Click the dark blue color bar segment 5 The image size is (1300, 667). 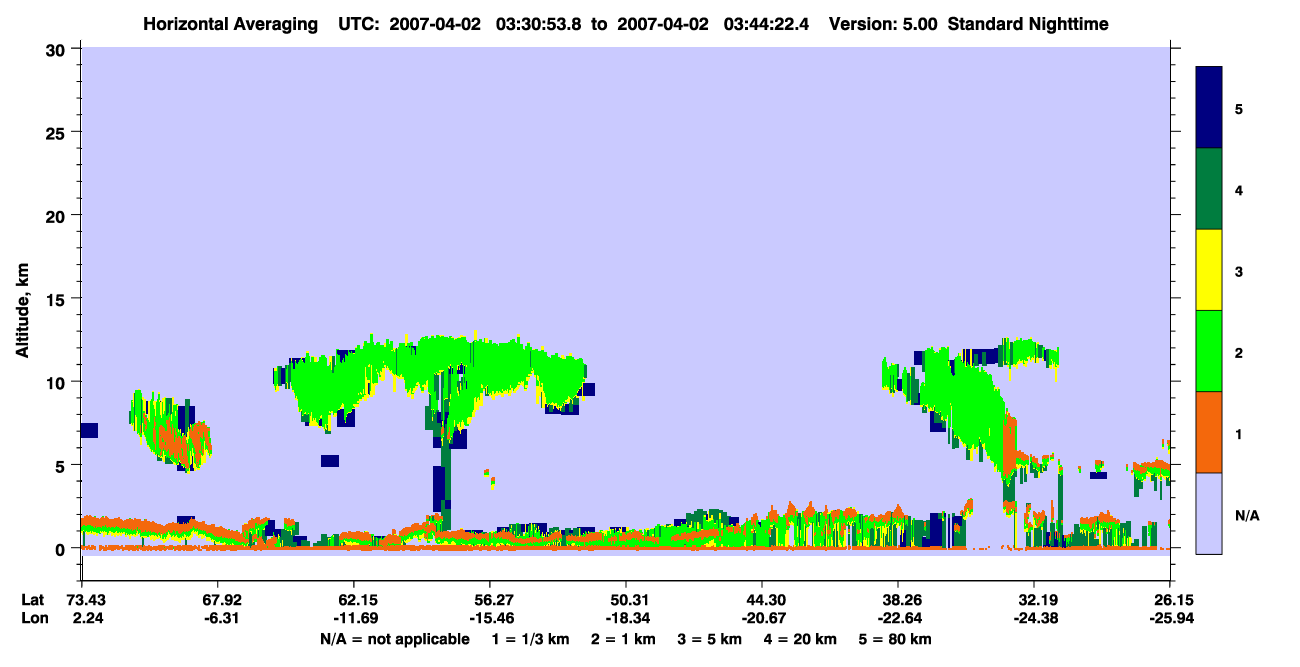click(1209, 108)
